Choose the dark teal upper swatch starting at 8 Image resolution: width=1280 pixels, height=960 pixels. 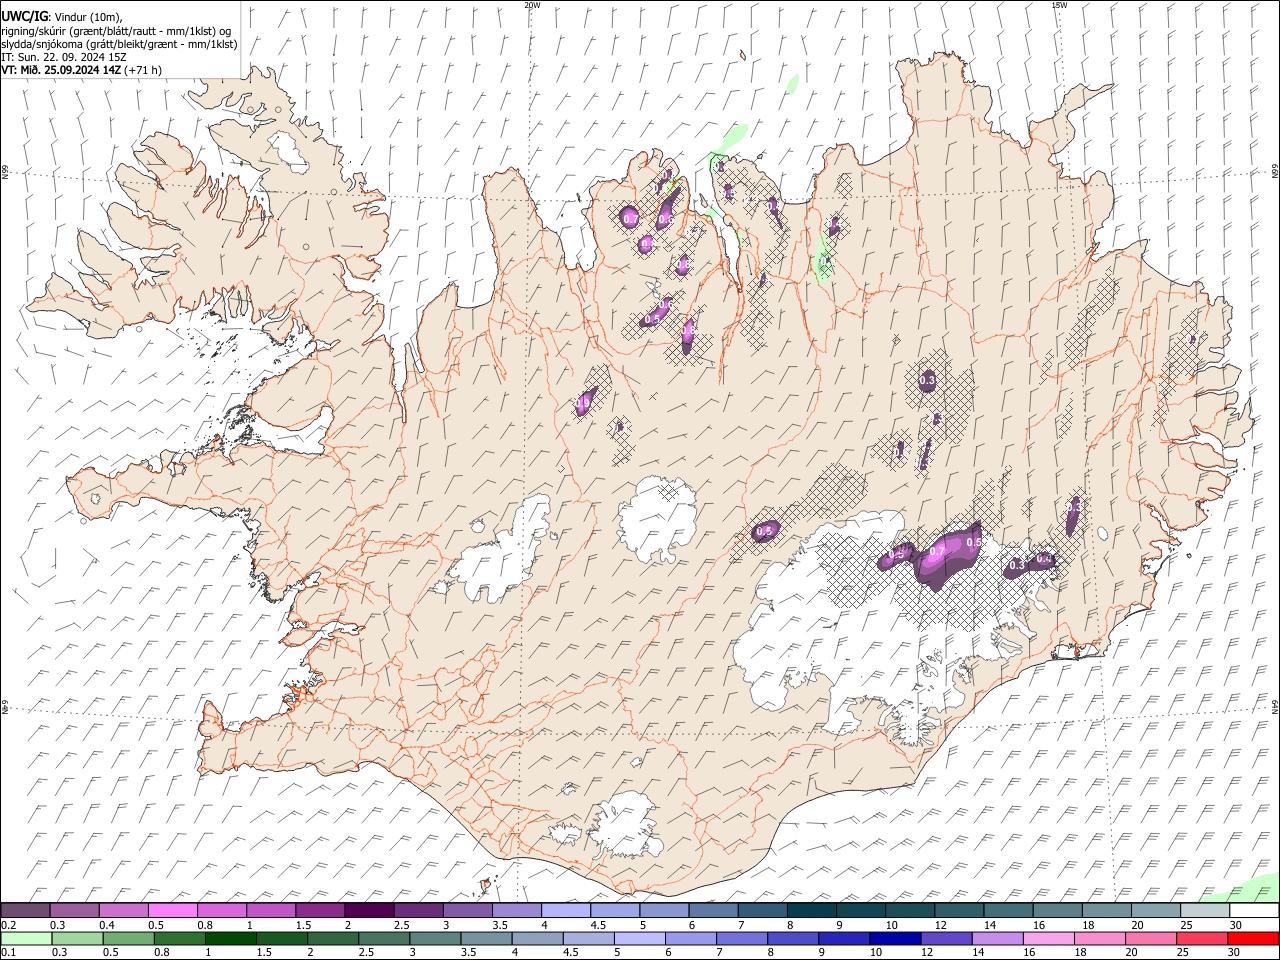pyautogui.click(x=810, y=910)
